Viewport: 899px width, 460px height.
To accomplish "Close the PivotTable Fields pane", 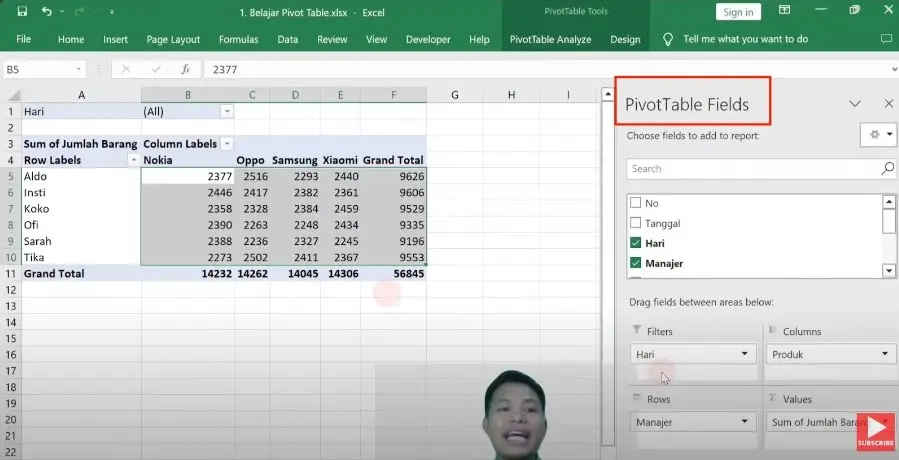I will 889,104.
